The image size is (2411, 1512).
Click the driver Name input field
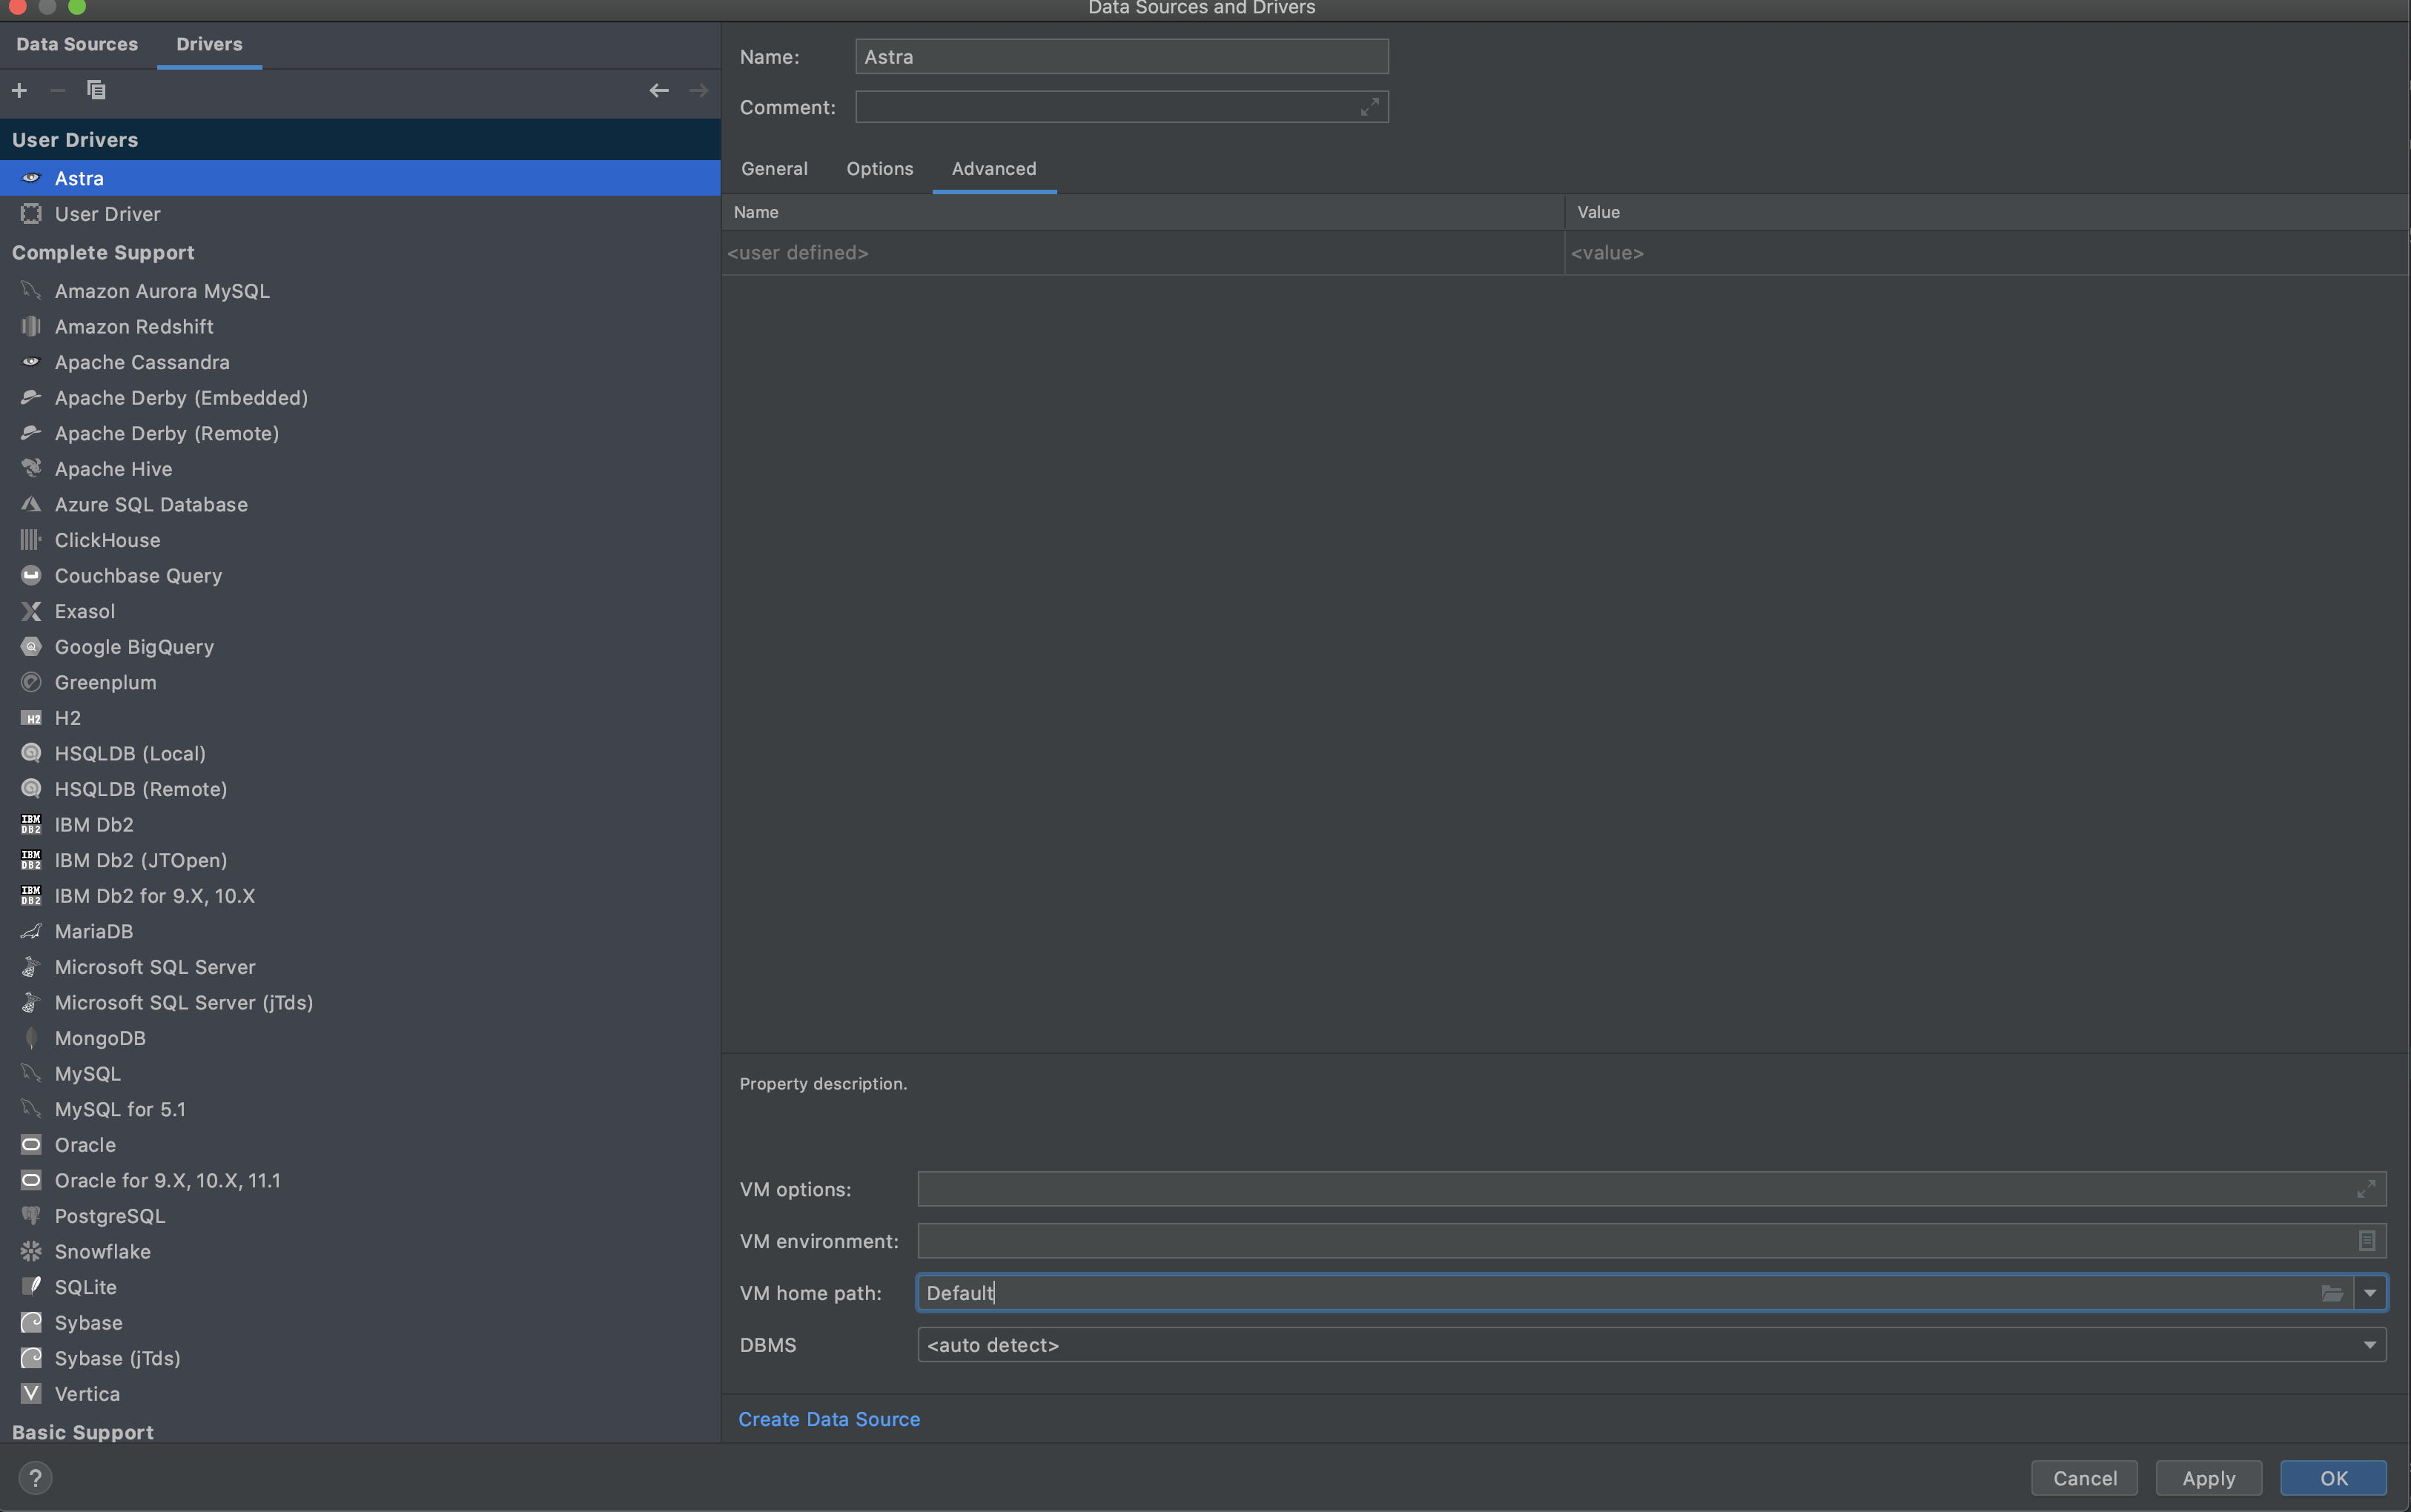pyautogui.click(x=1121, y=57)
